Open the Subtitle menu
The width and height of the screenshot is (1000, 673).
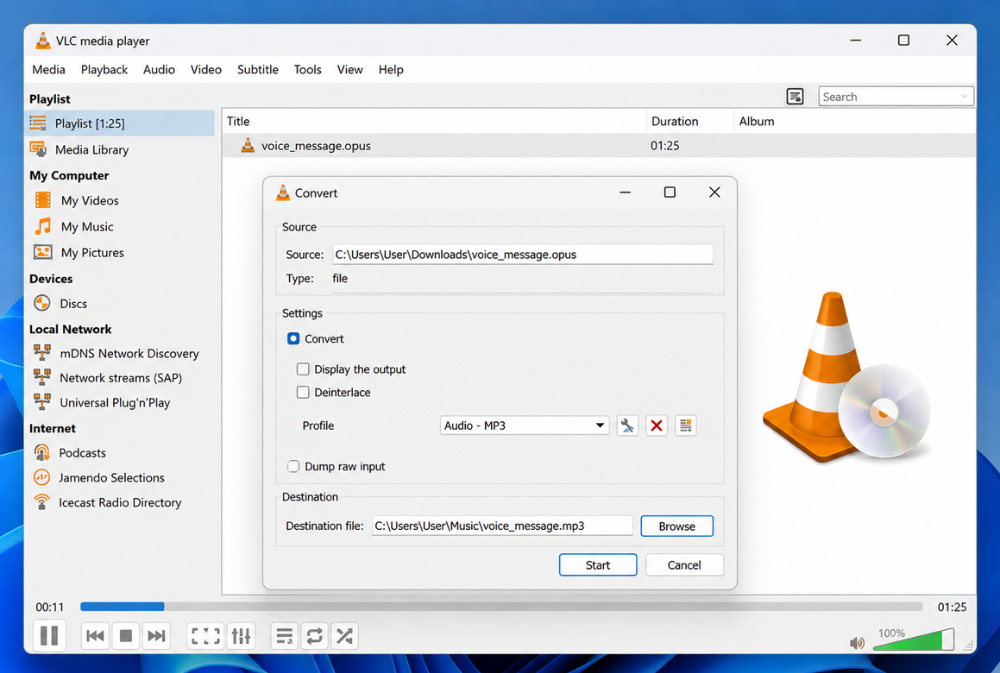point(258,70)
